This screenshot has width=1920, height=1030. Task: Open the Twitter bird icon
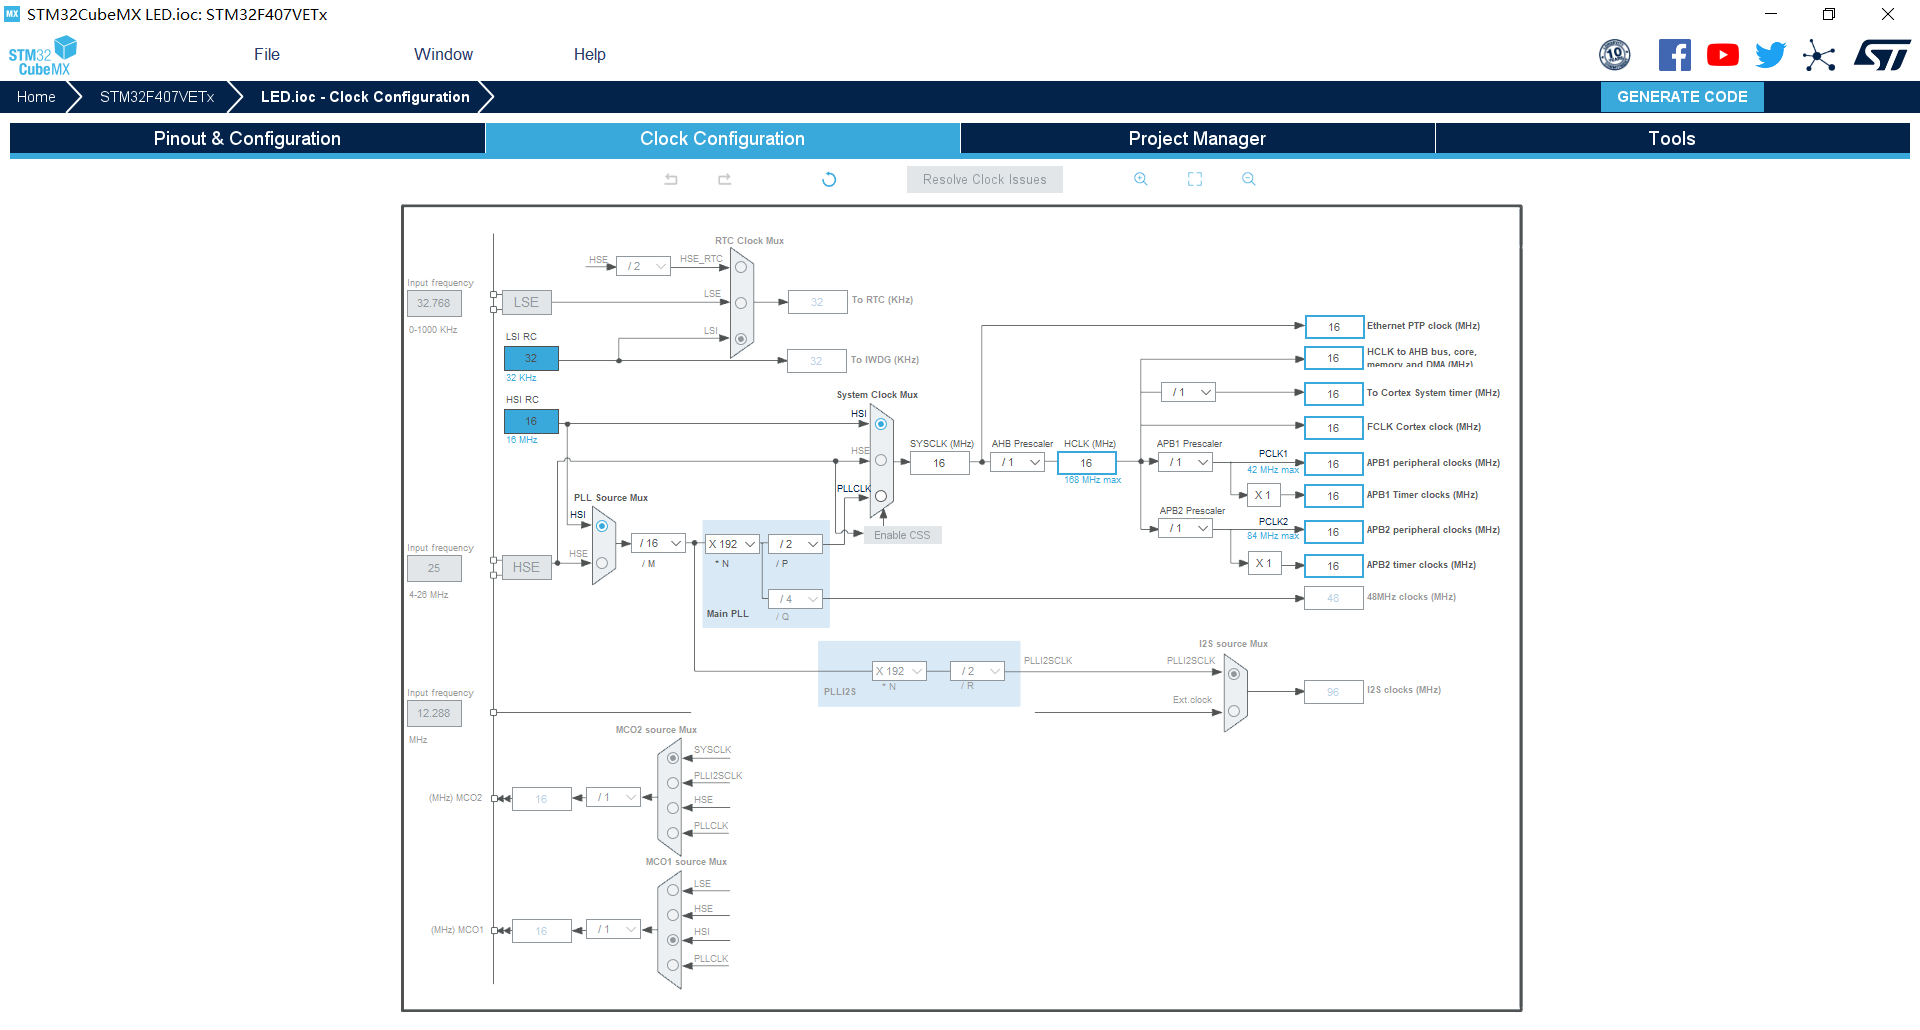pyautogui.click(x=1770, y=55)
